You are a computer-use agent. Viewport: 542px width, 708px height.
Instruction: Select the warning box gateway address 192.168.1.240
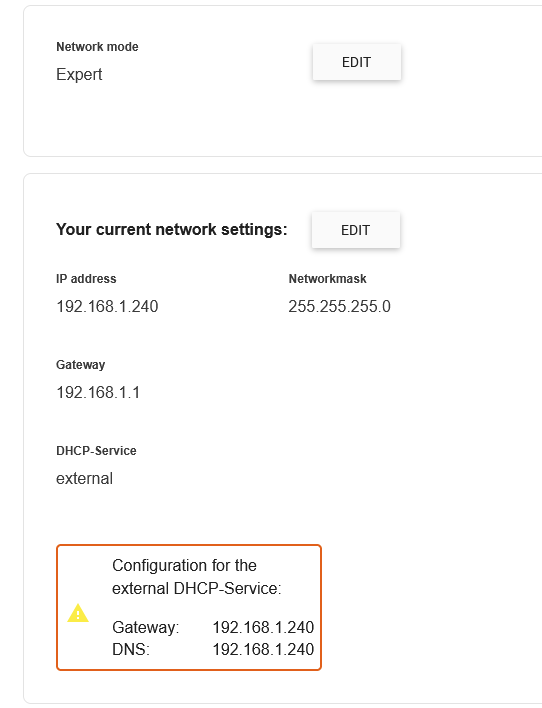[263, 627]
